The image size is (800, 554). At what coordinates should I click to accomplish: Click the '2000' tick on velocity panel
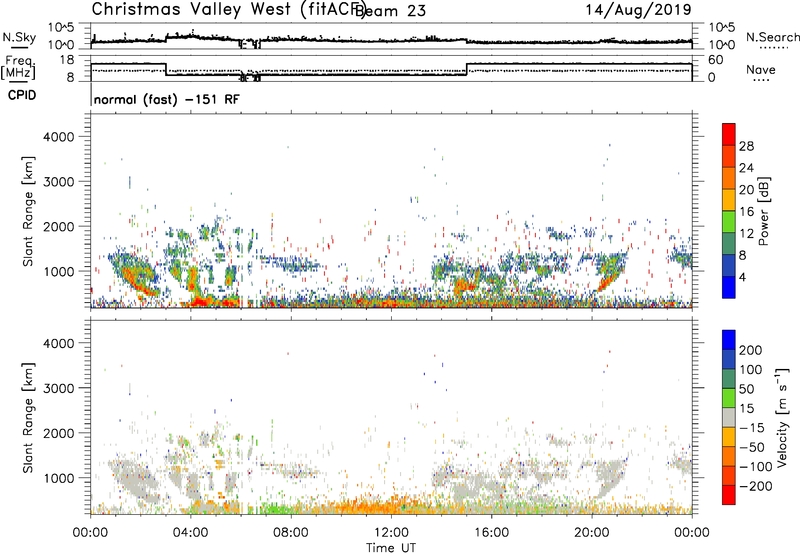pos(59,433)
